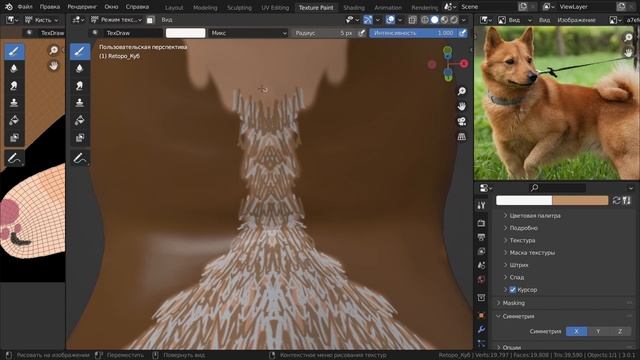Screen dimensions: 640x360
Task: Open Рендеринг menu
Action: click(82, 7)
